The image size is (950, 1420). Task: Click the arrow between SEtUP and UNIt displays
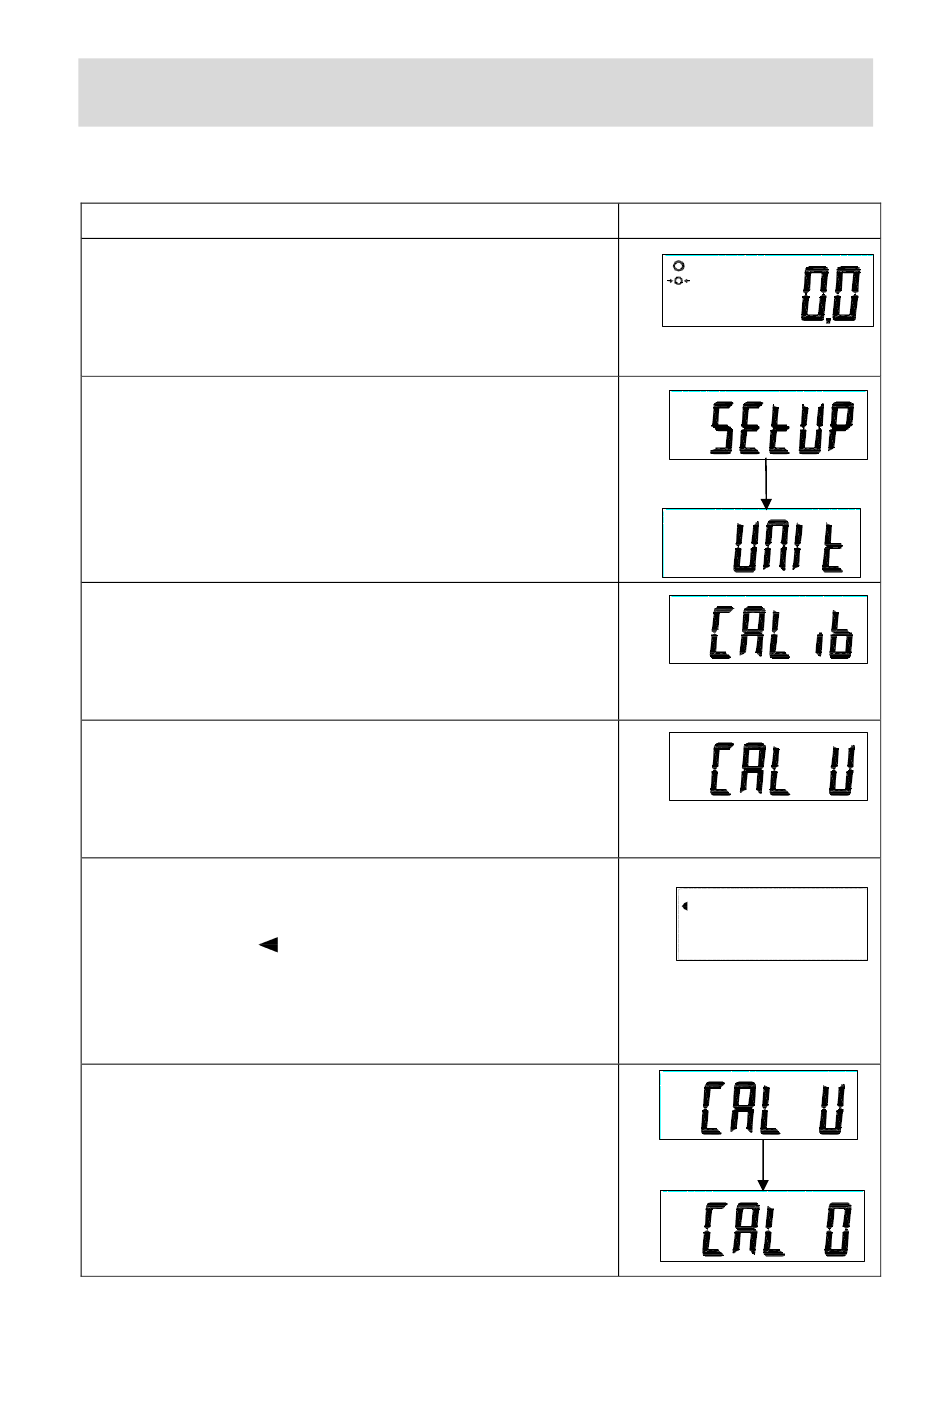pyautogui.click(x=766, y=484)
